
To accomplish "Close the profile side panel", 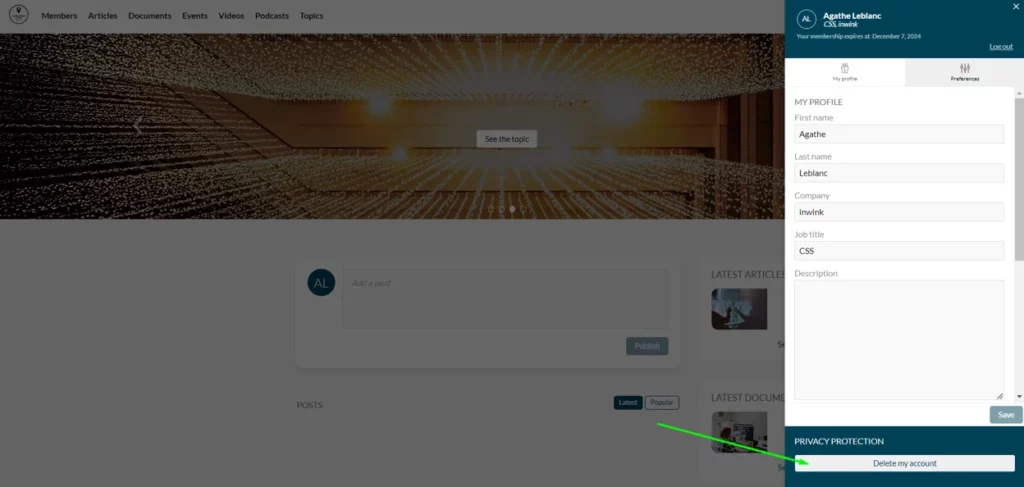I will pyautogui.click(x=1016, y=6).
